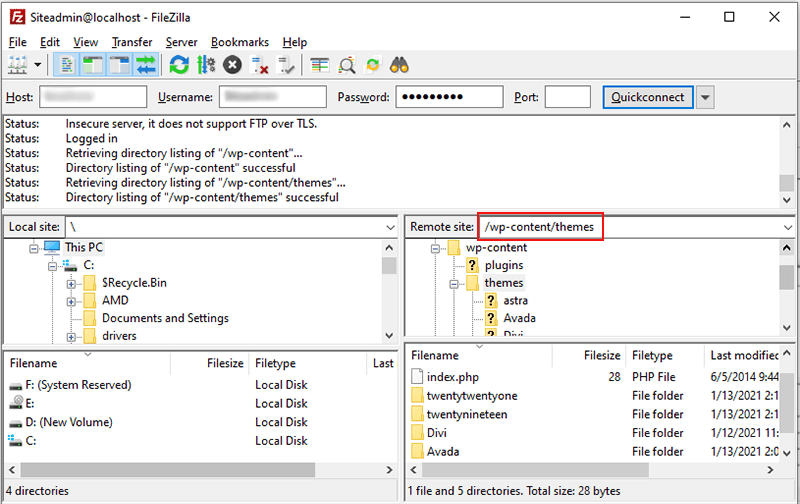Viewport: 800px width, 504px height.
Task: Collapse the remote themes node
Action: [454, 284]
